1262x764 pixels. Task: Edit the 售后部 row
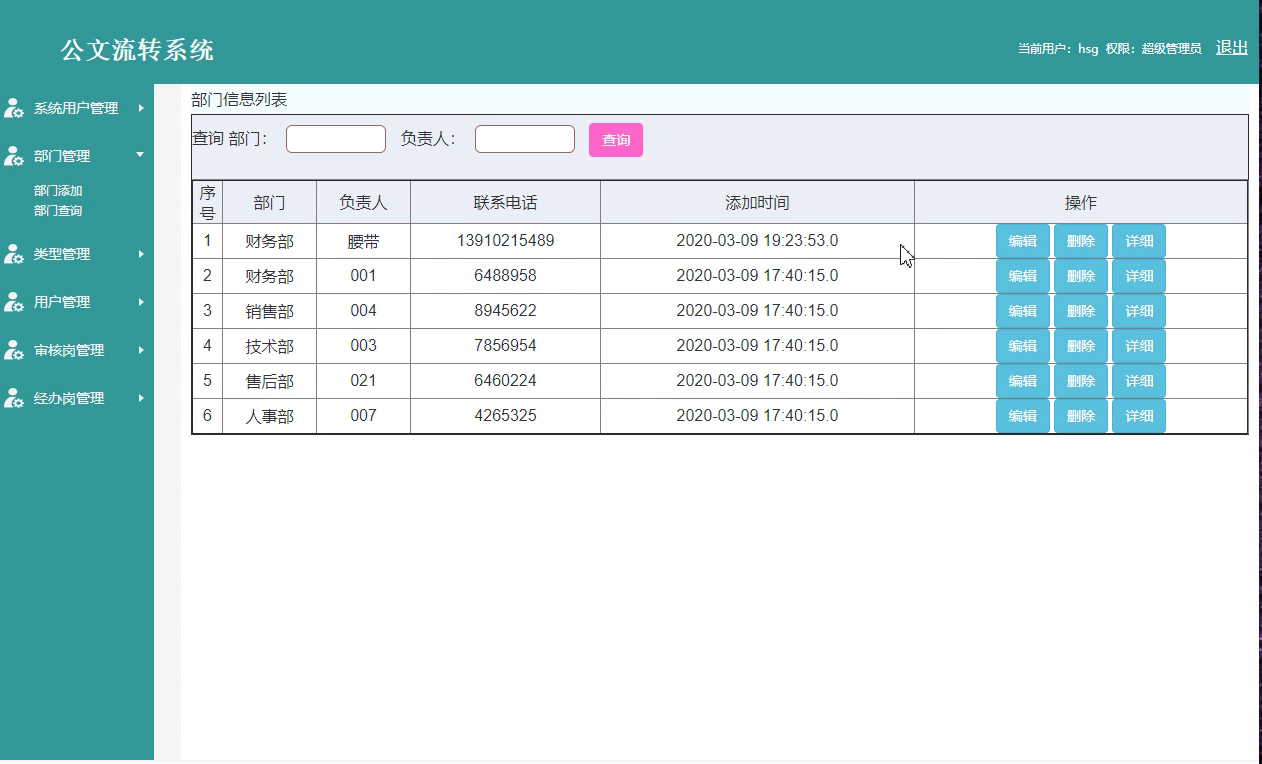(1023, 381)
